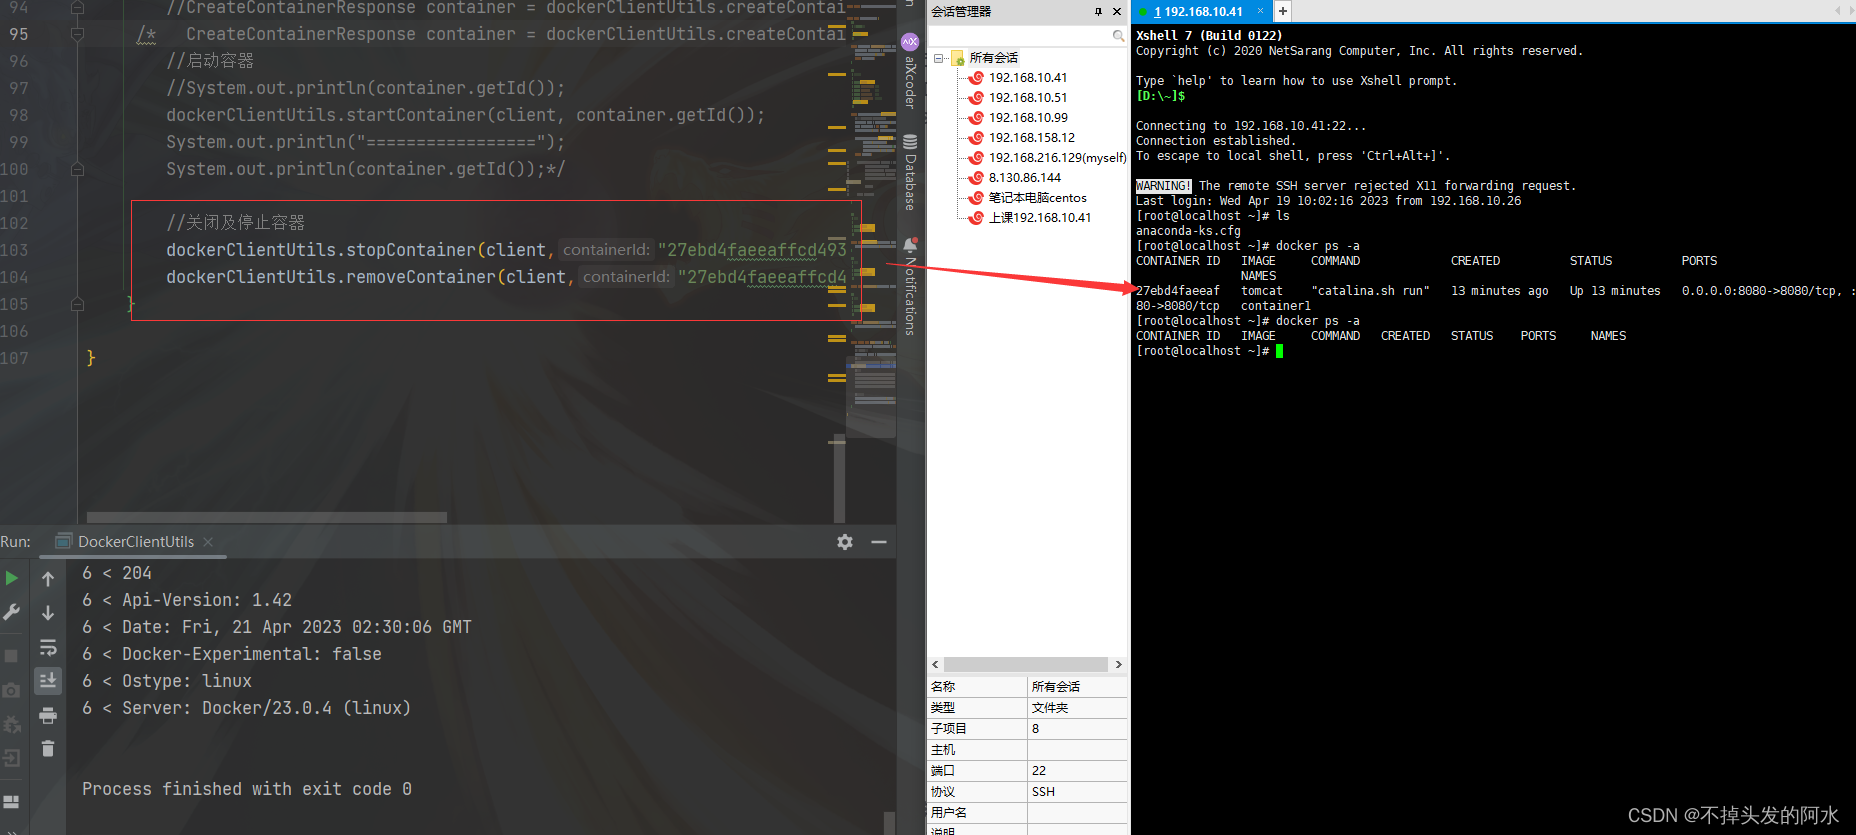Open Run panel settings gear

pos(845,541)
